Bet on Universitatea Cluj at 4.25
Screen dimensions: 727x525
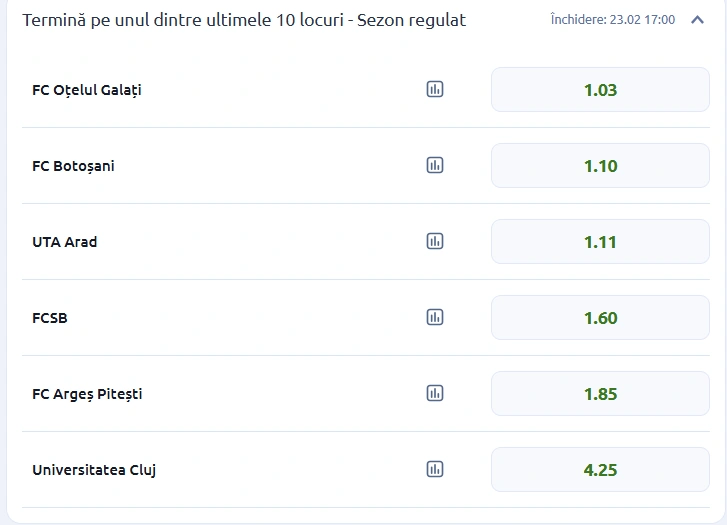click(600, 470)
